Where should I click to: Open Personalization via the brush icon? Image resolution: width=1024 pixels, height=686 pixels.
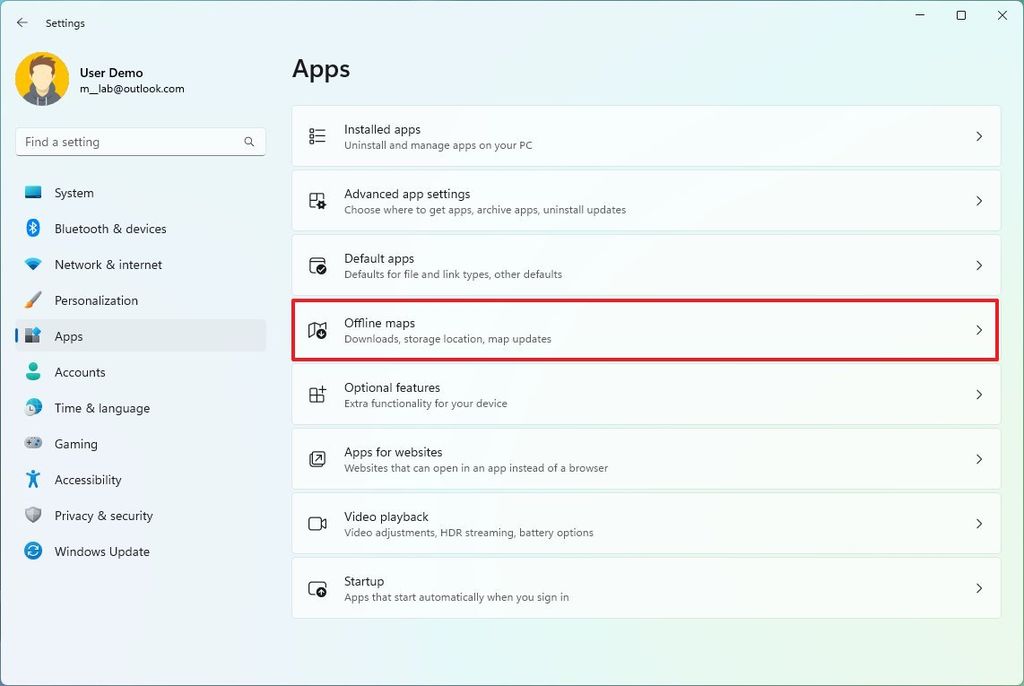33,300
